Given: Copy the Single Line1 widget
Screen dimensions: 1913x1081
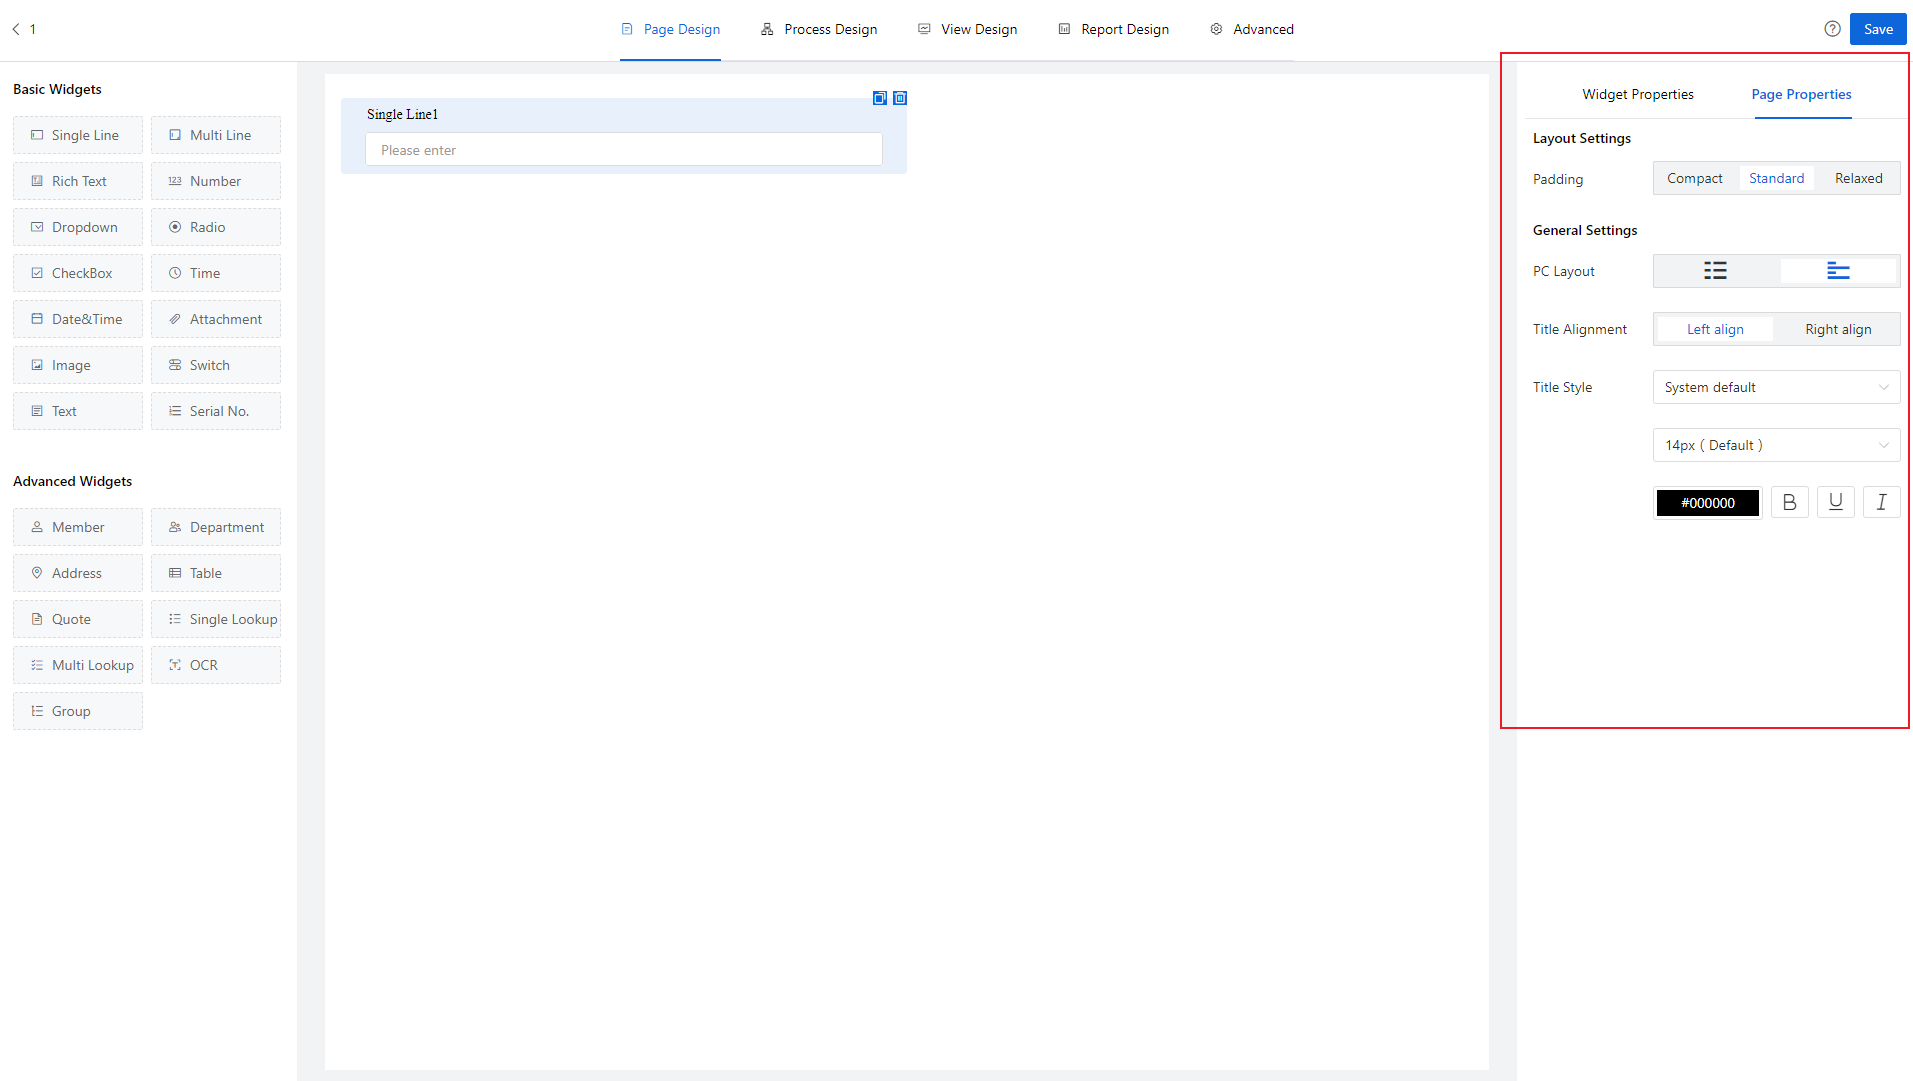Looking at the screenshot, I should click(880, 98).
